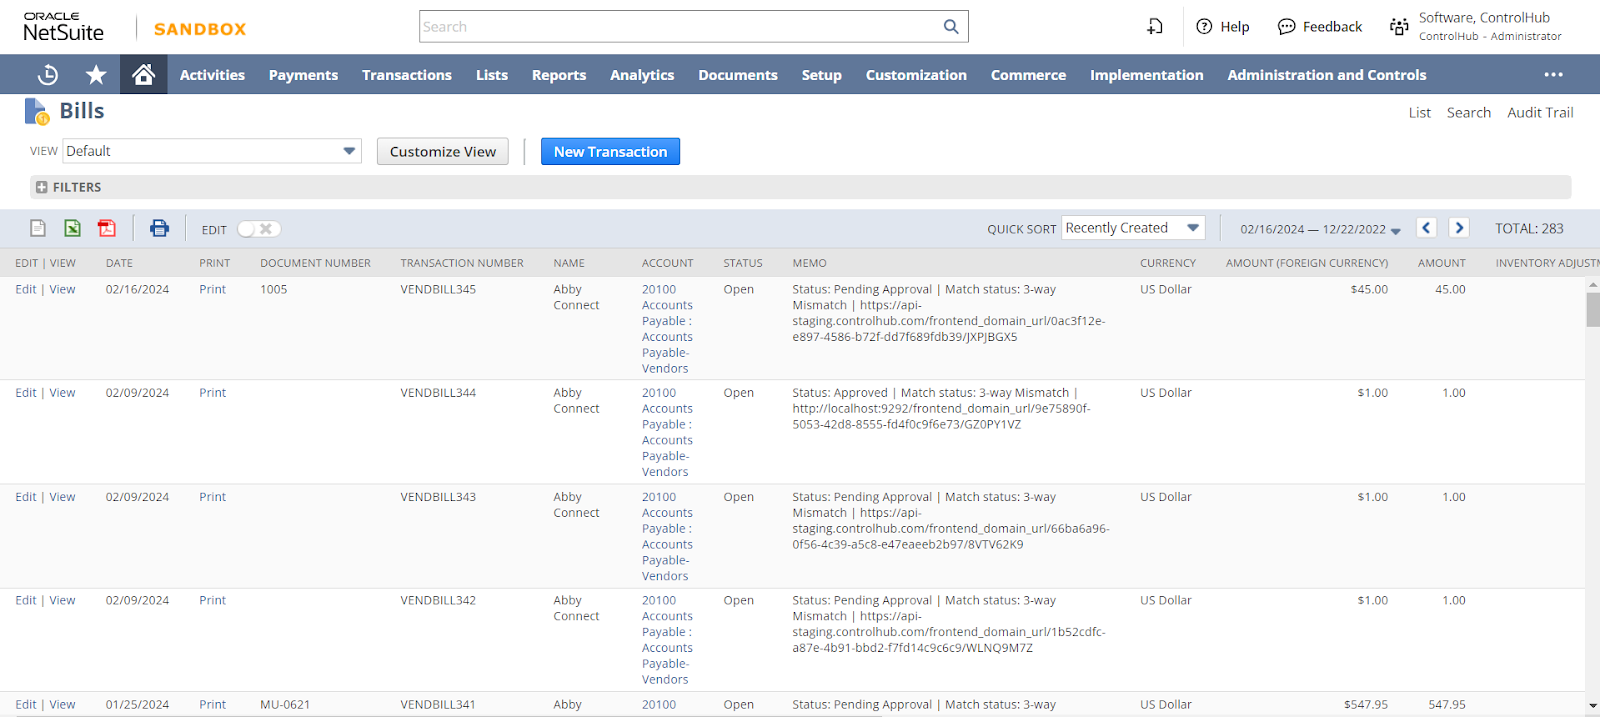Open the Payments menu
Screen dimensions: 1600x717
[303, 75]
